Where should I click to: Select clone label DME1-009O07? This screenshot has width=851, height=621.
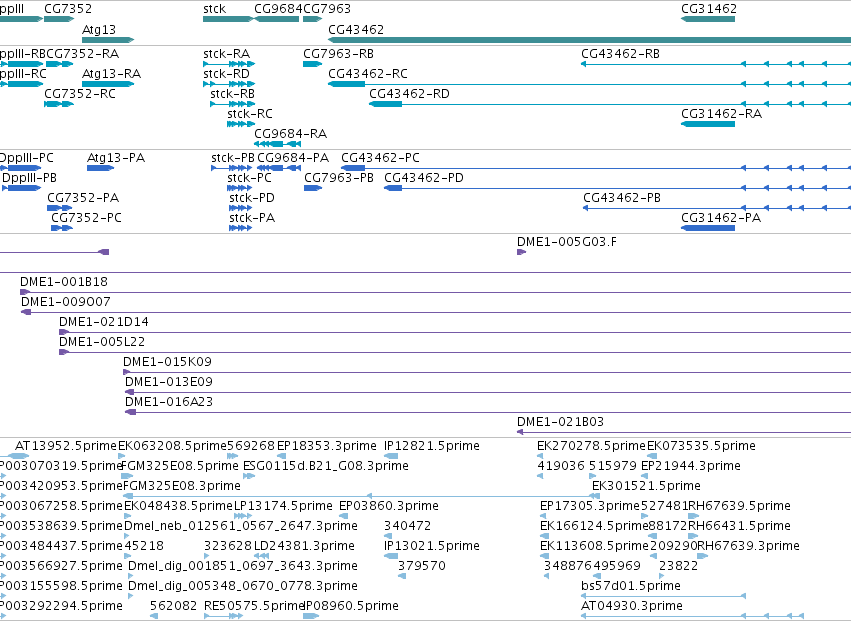pos(66,302)
